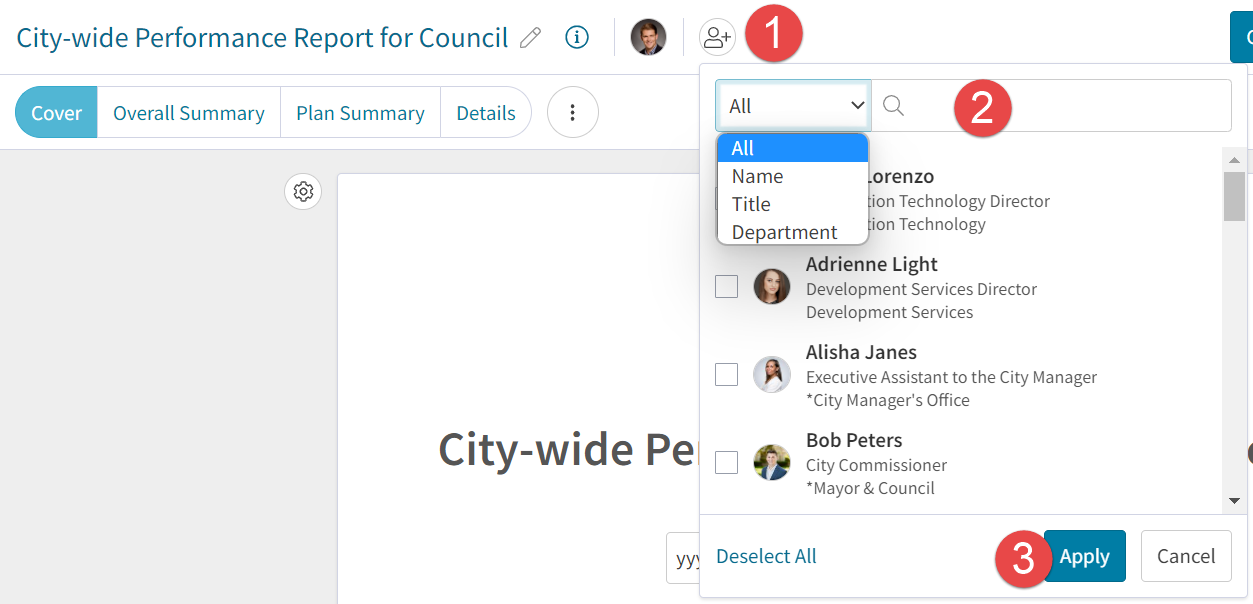This screenshot has height=604, width=1253.
Task: Expand the All filter dropdown
Action: [x=794, y=106]
